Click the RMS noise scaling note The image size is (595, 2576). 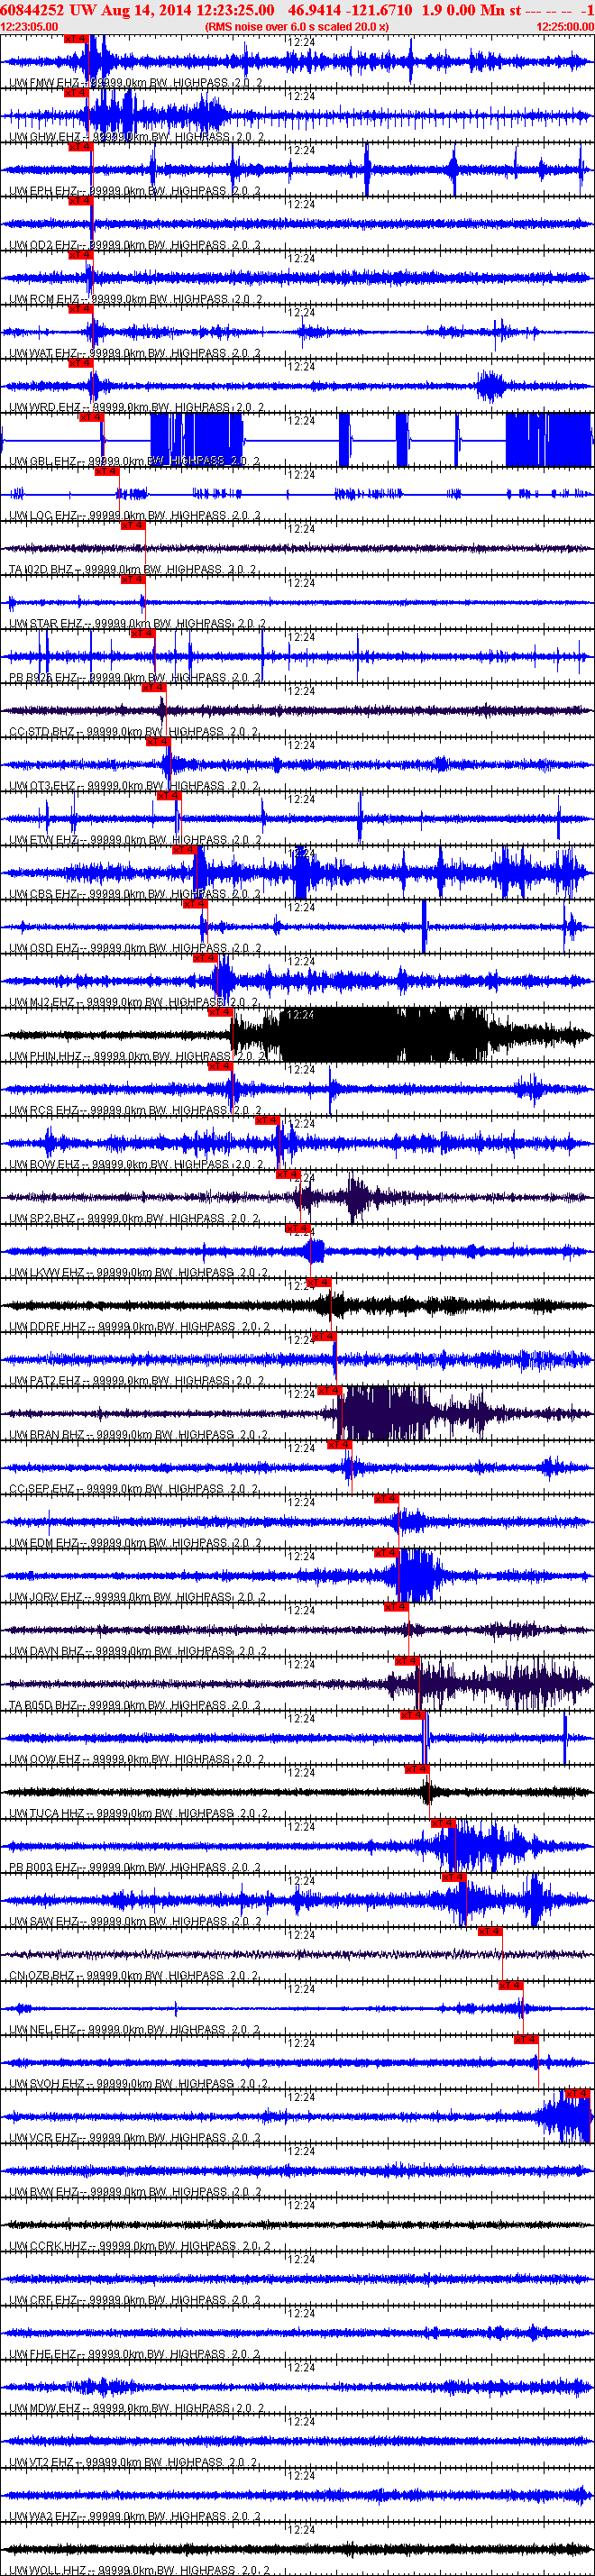pos(297,27)
